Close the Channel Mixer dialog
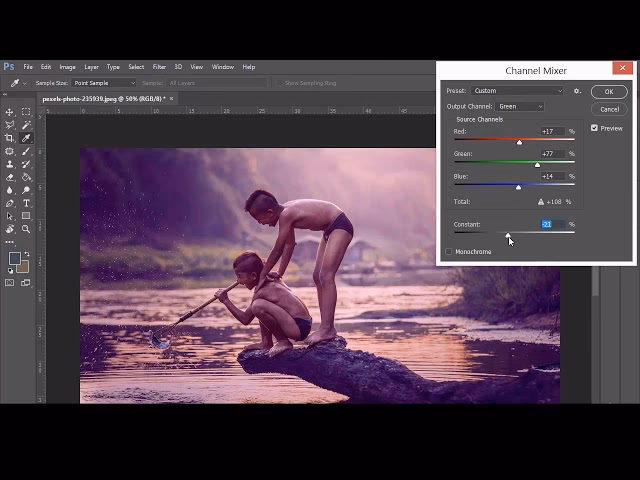 pos(622,68)
